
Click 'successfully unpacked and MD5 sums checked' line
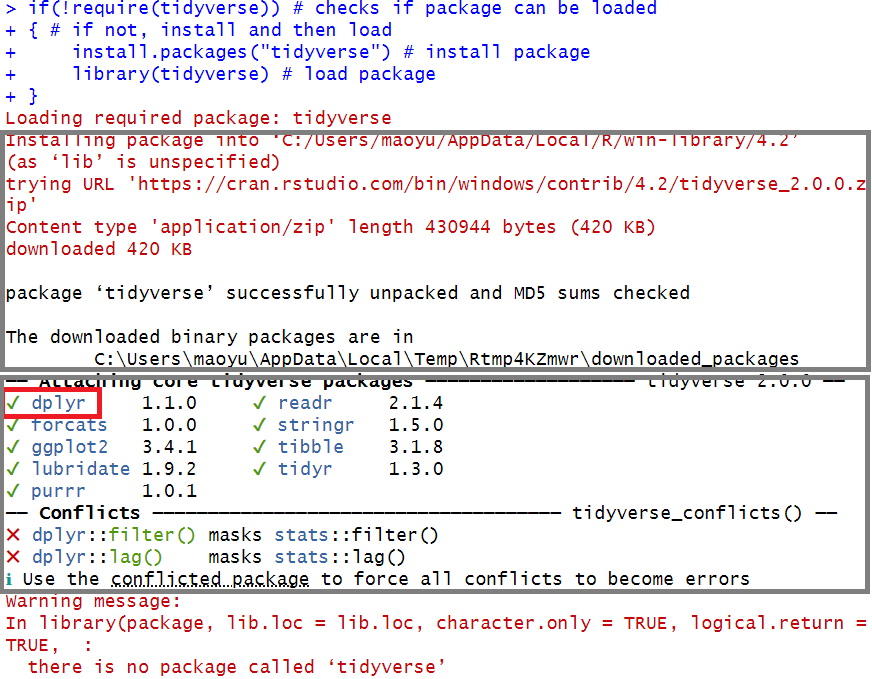(x=348, y=293)
